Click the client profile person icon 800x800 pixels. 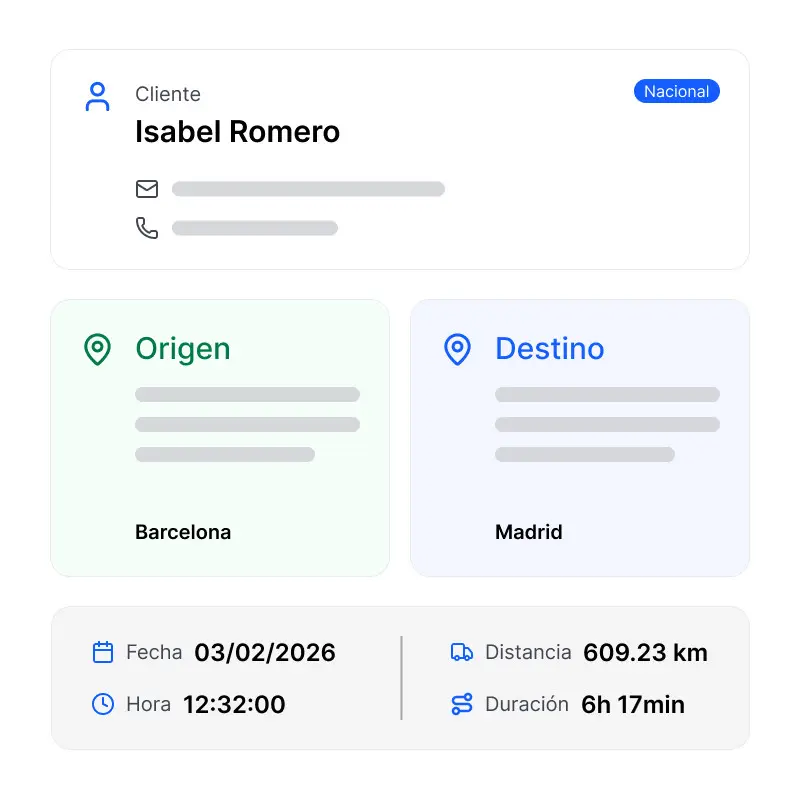click(97, 96)
